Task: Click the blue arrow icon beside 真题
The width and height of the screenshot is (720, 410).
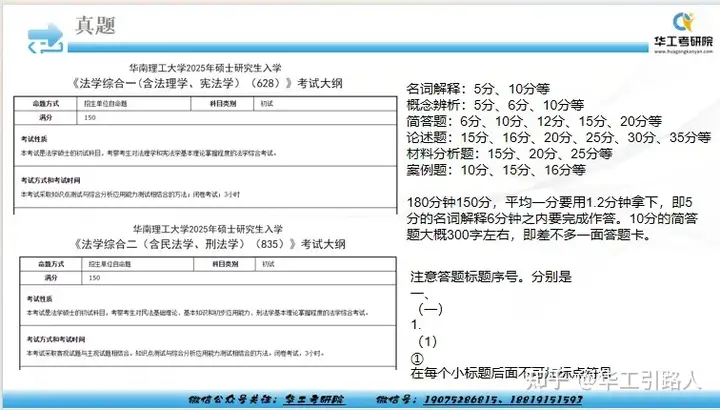Action: click(45, 38)
